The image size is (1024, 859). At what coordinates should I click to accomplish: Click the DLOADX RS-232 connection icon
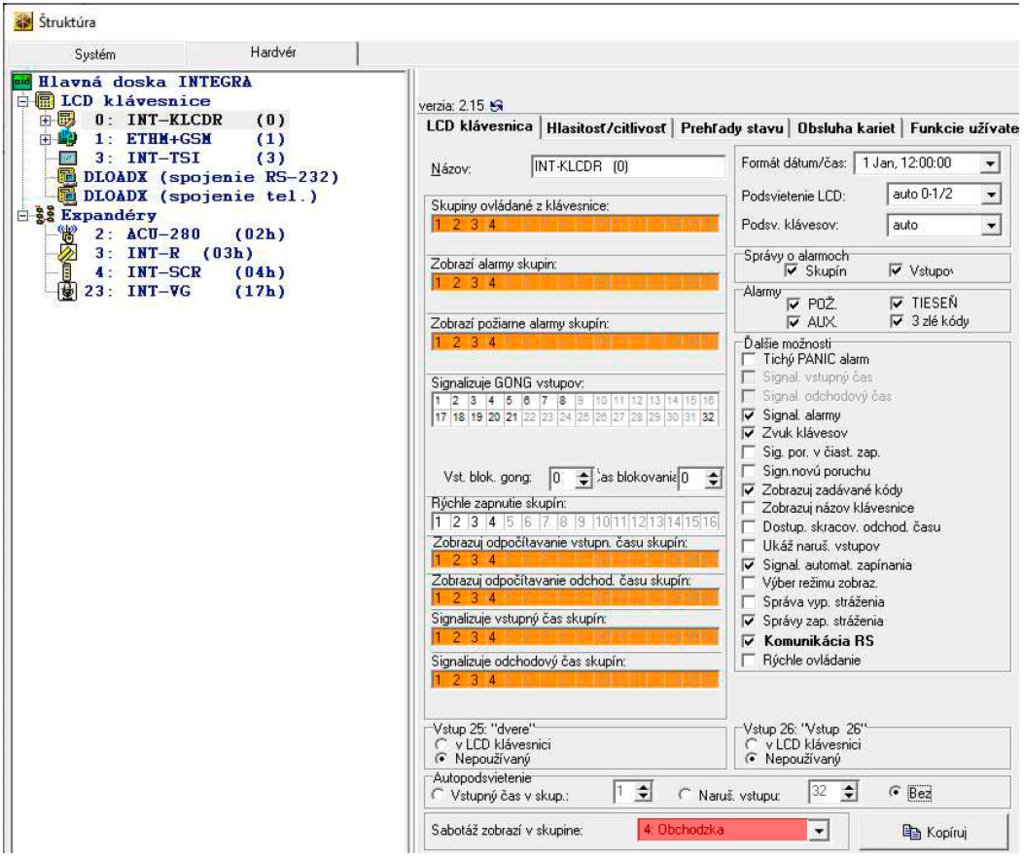[68, 177]
